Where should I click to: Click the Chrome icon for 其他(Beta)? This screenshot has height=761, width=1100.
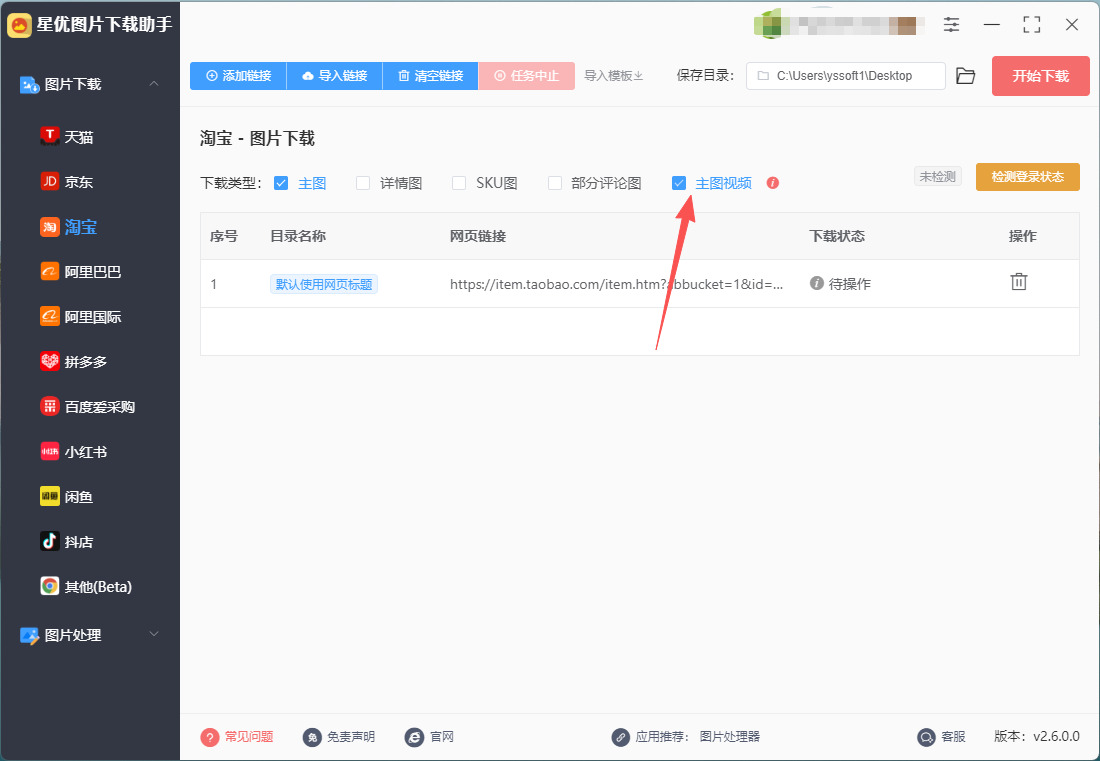click(x=49, y=586)
